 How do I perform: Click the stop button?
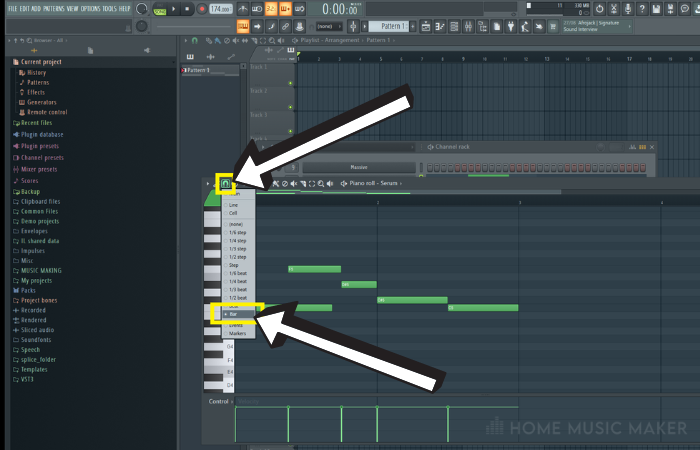187,8
